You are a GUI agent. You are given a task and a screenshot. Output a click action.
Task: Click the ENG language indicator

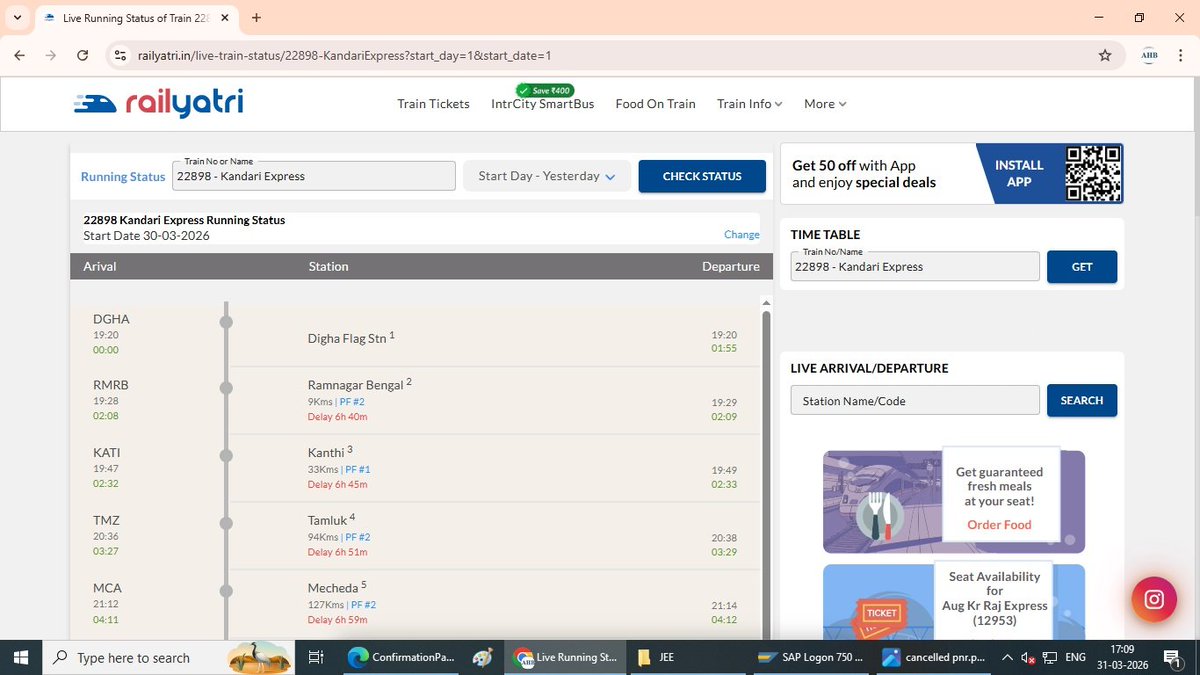tap(1076, 658)
